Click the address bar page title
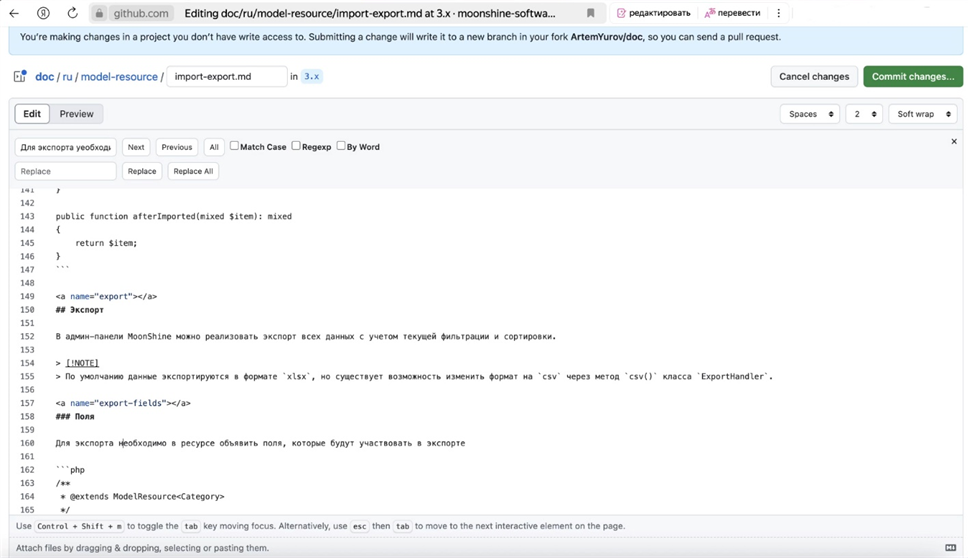The image size is (968, 558). [370, 13]
